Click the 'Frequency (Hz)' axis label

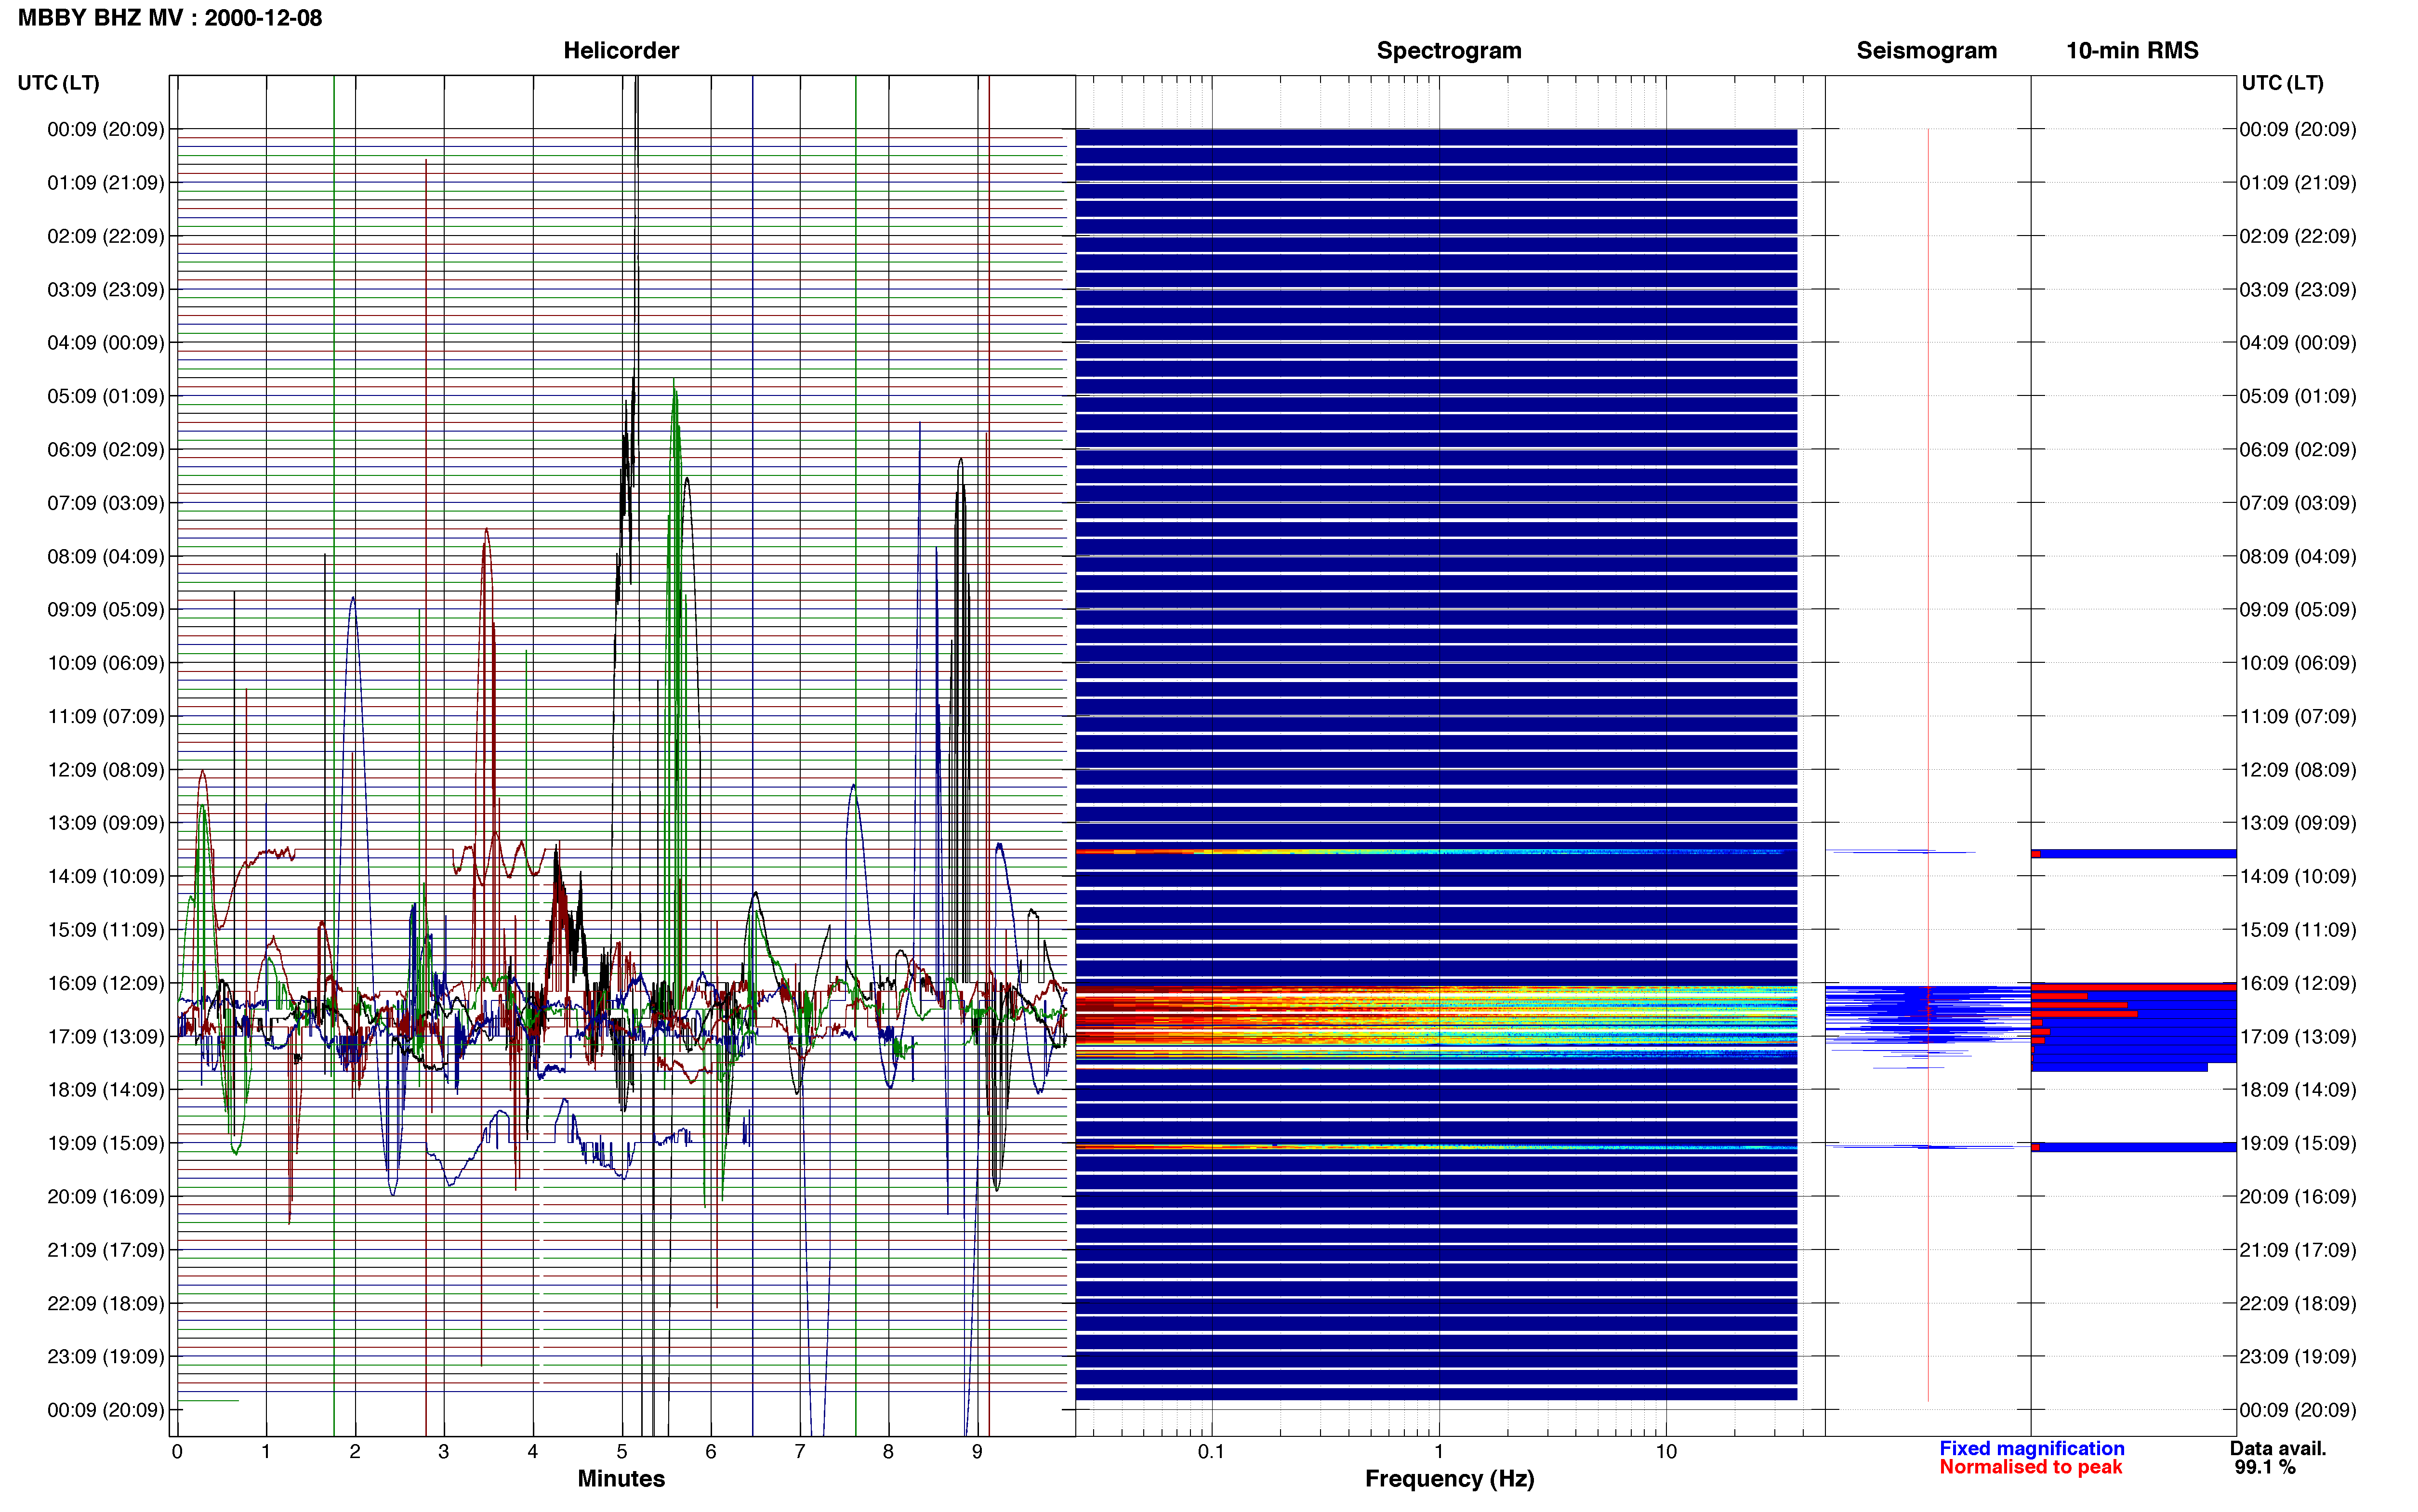(1449, 1479)
